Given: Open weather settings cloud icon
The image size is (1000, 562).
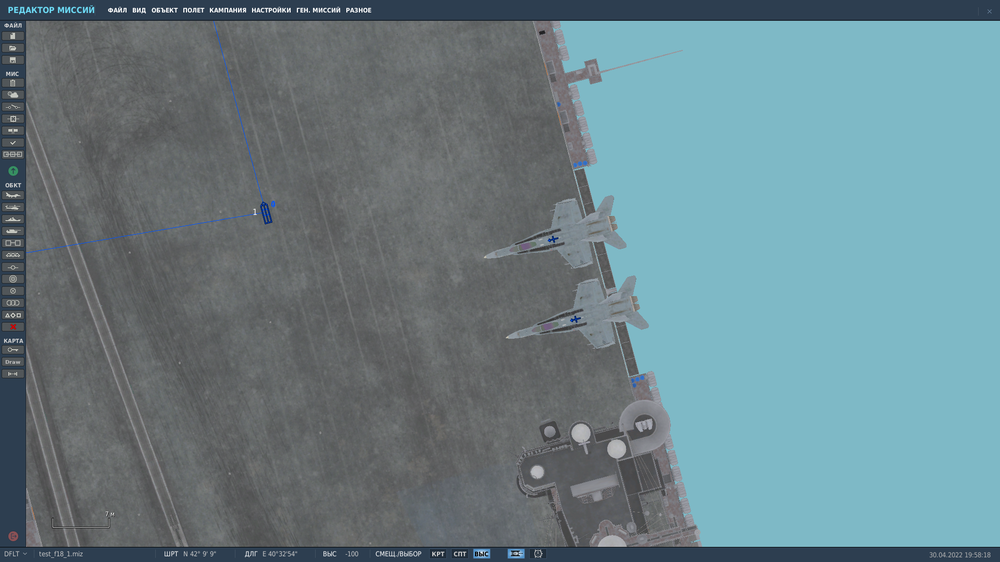Looking at the screenshot, I should (13, 95).
